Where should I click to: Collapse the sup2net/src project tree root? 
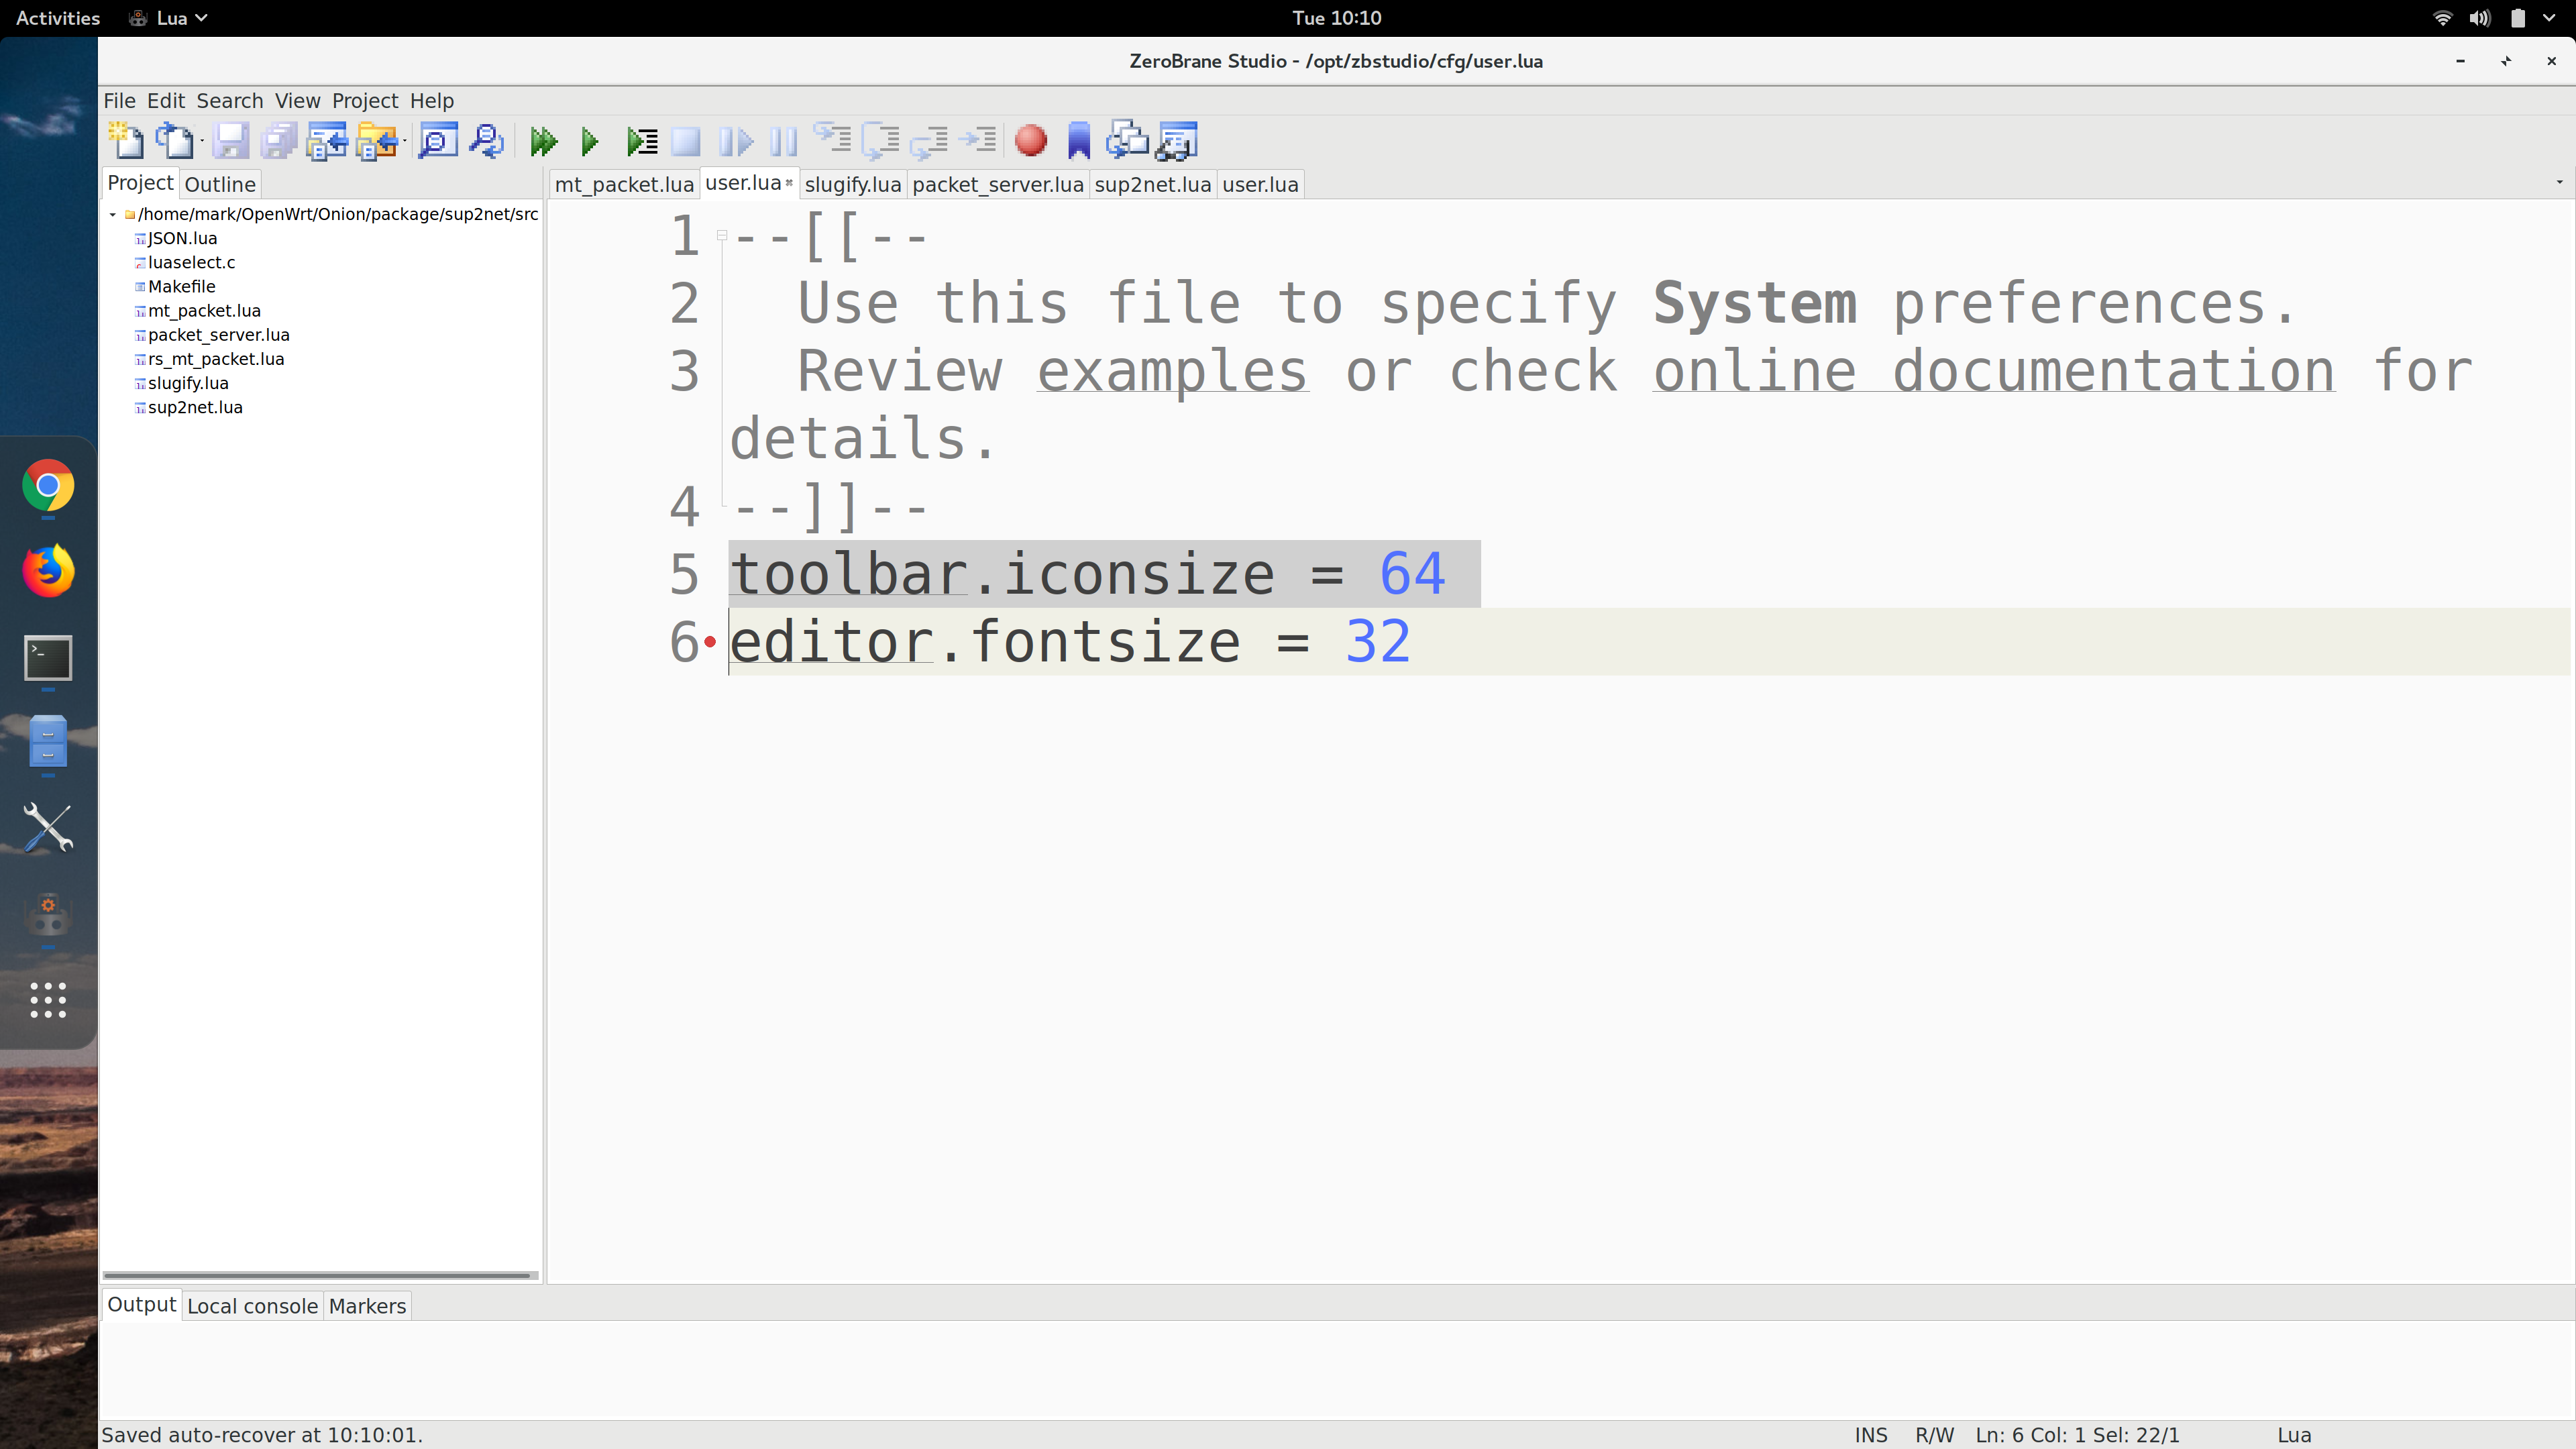pos(113,214)
